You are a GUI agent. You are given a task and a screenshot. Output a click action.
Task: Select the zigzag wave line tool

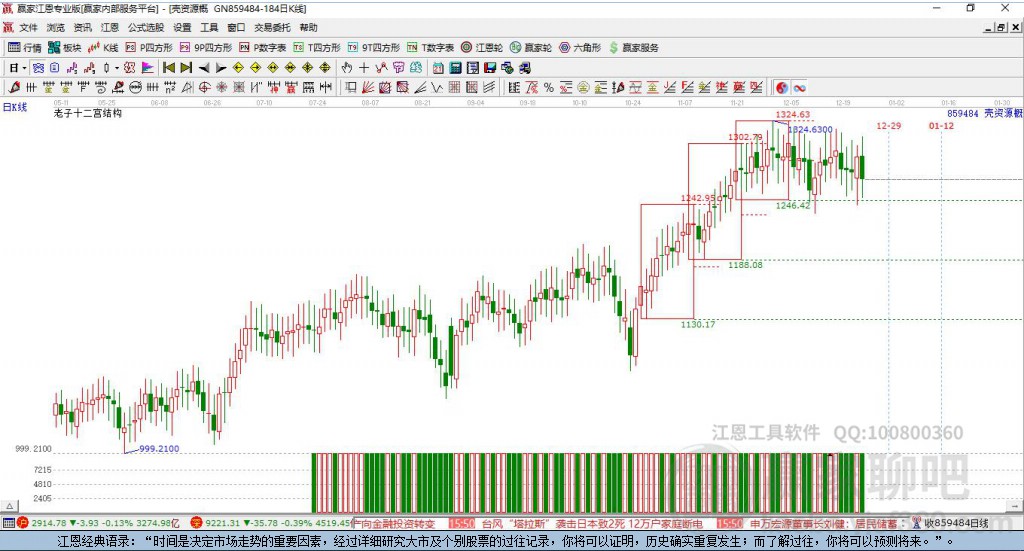click(438, 87)
